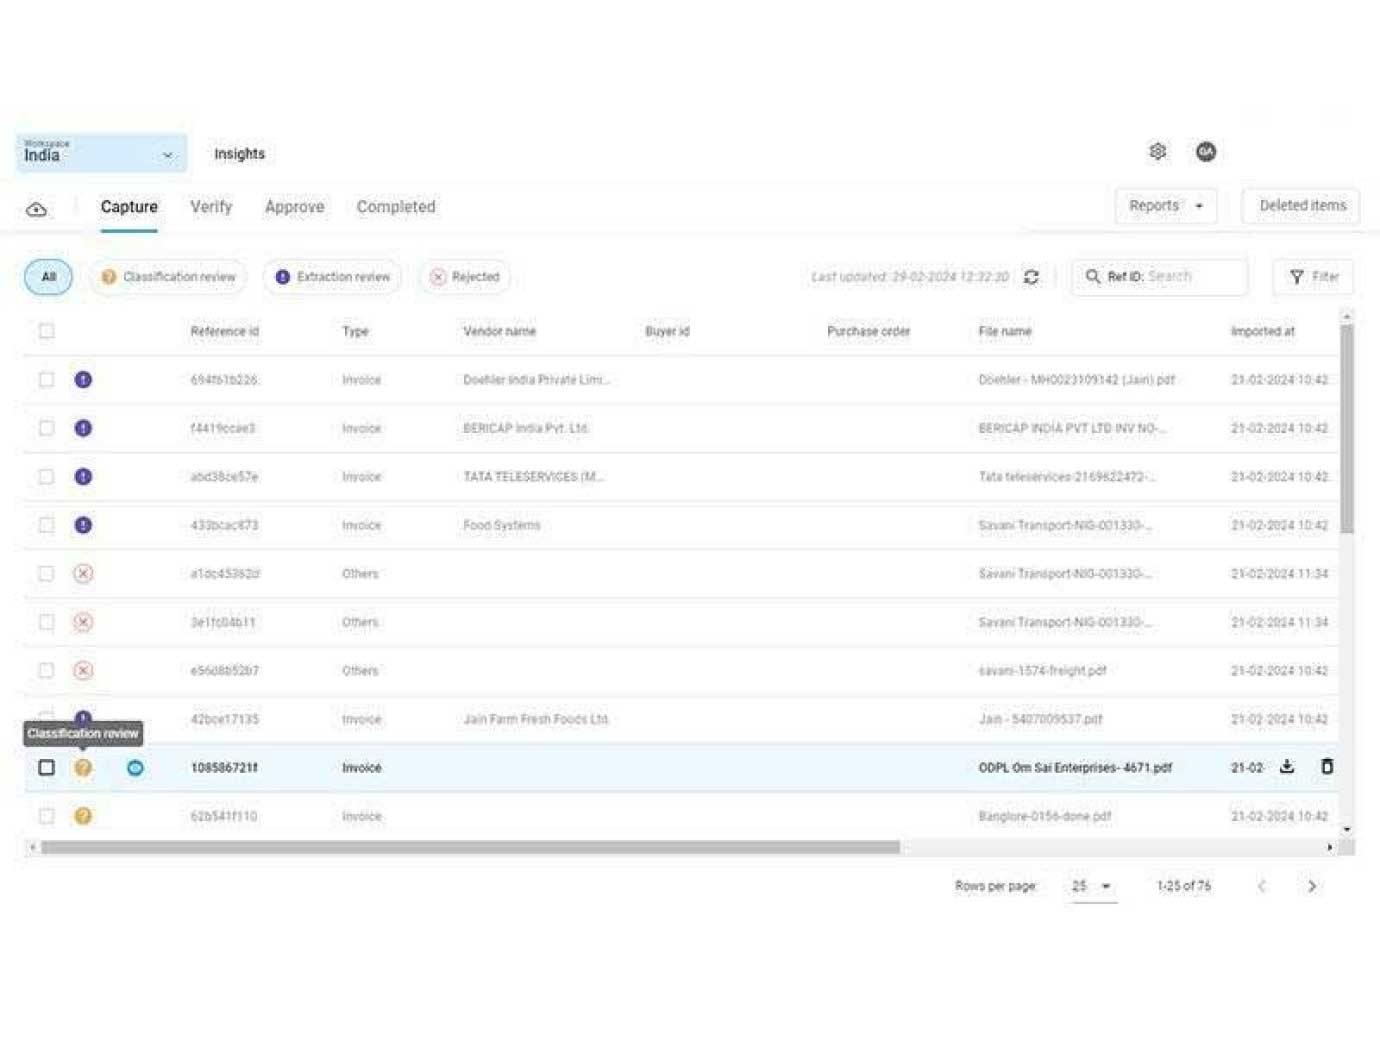1380x1038 pixels.
Task: Select all rows with header checkbox
Action: (x=47, y=331)
